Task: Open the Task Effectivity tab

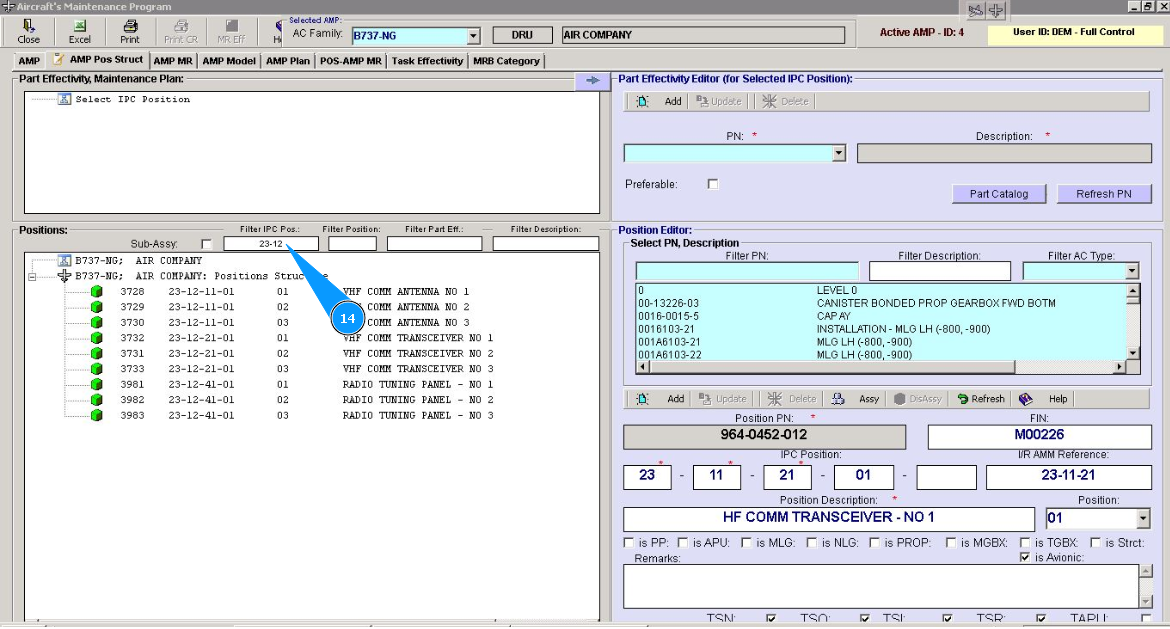Action: click(x=427, y=61)
